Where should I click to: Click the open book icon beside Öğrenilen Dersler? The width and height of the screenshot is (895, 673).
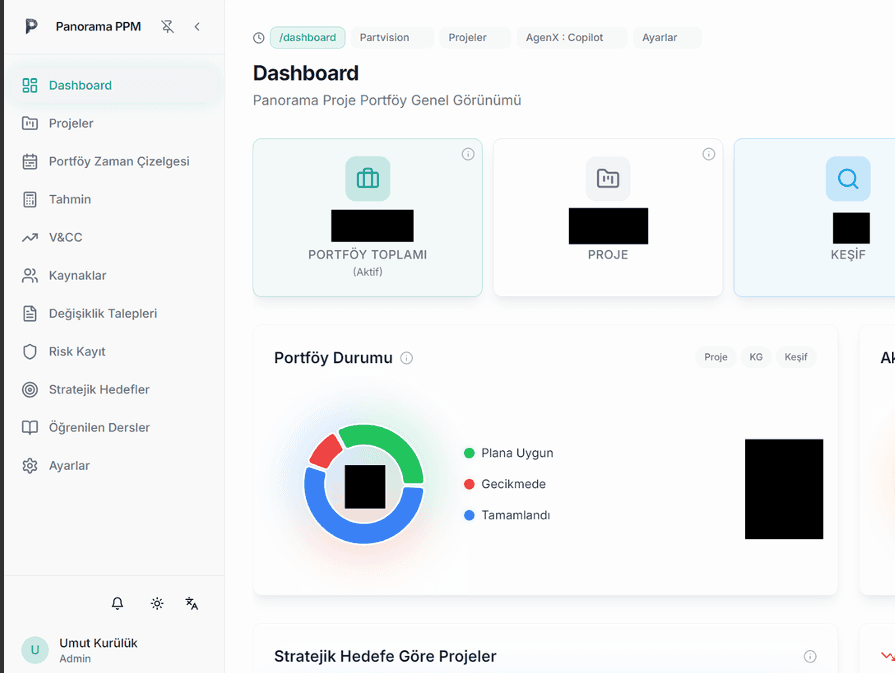coord(30,428)
